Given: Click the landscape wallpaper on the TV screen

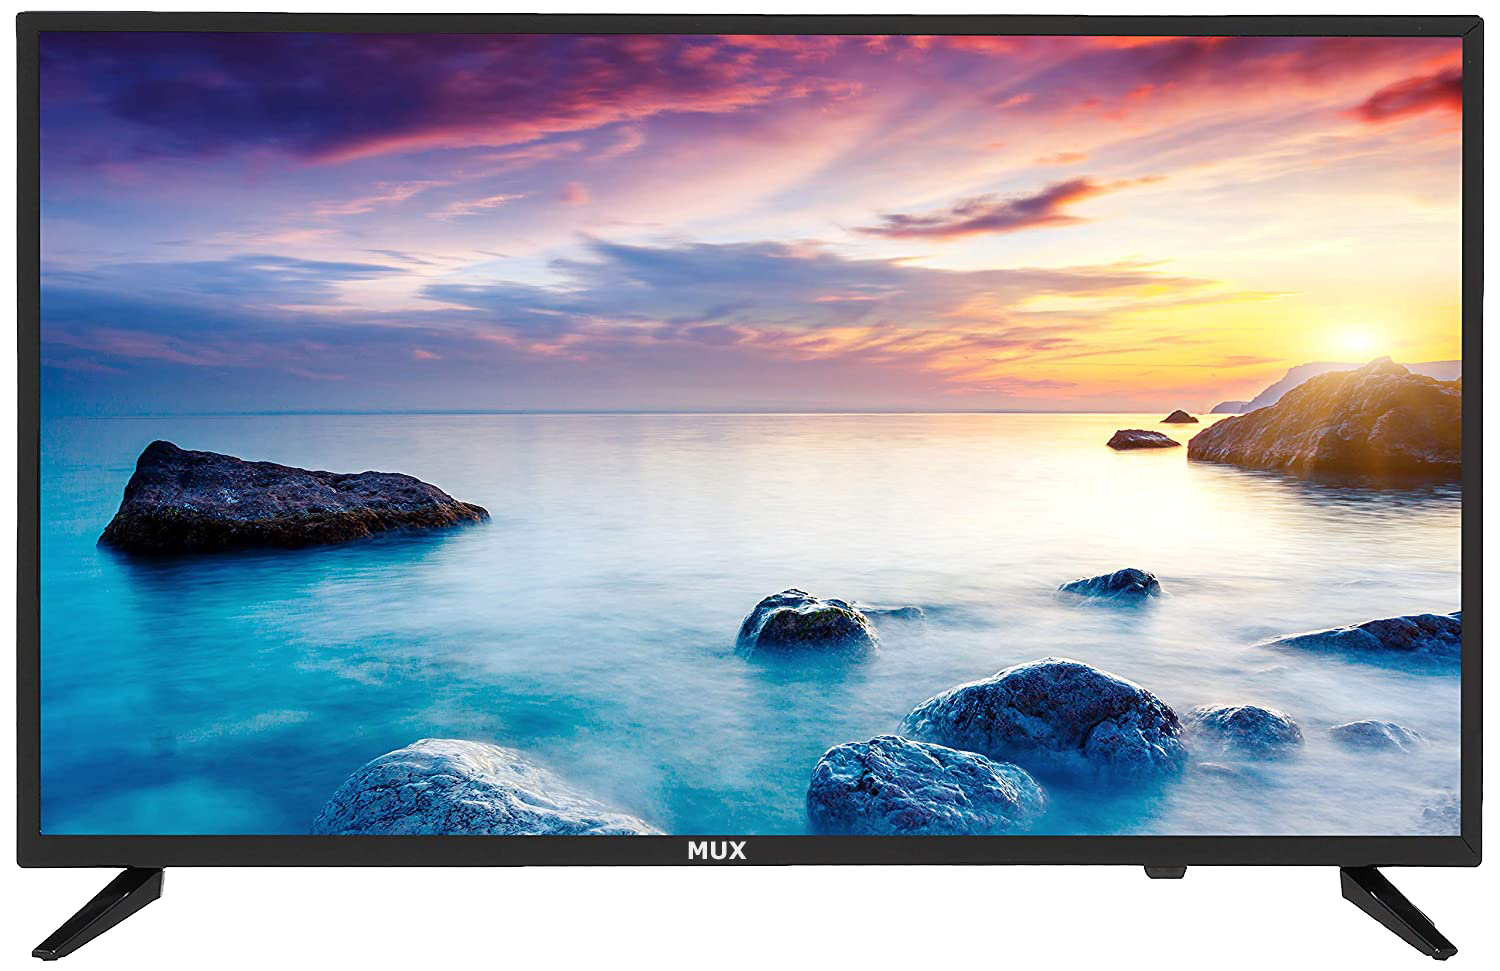Looking at the screenshot, I should tap(750, 433).
